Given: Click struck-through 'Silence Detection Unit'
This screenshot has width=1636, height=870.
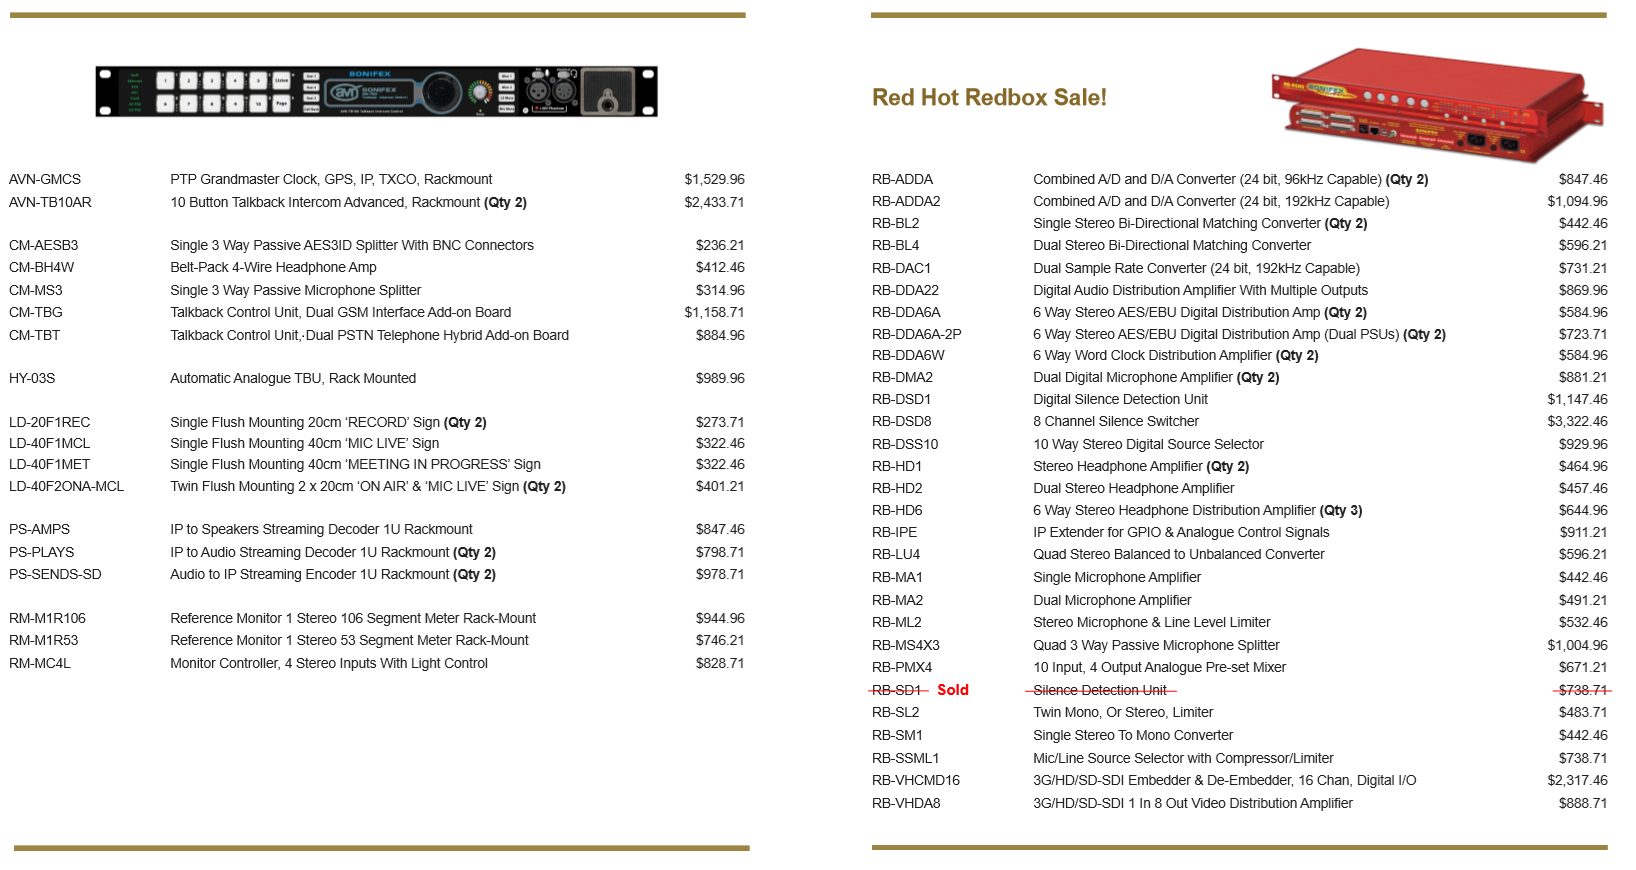Looking at the screenshot, I should click(1100, 690).
